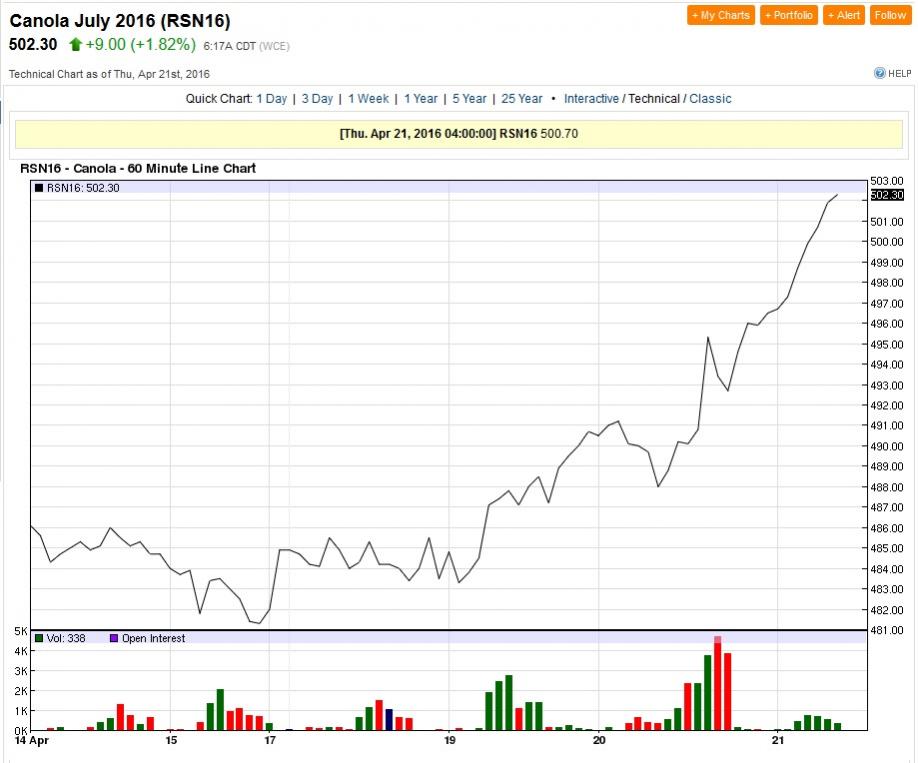Click the green Vol legend square

tap(39, 638)
